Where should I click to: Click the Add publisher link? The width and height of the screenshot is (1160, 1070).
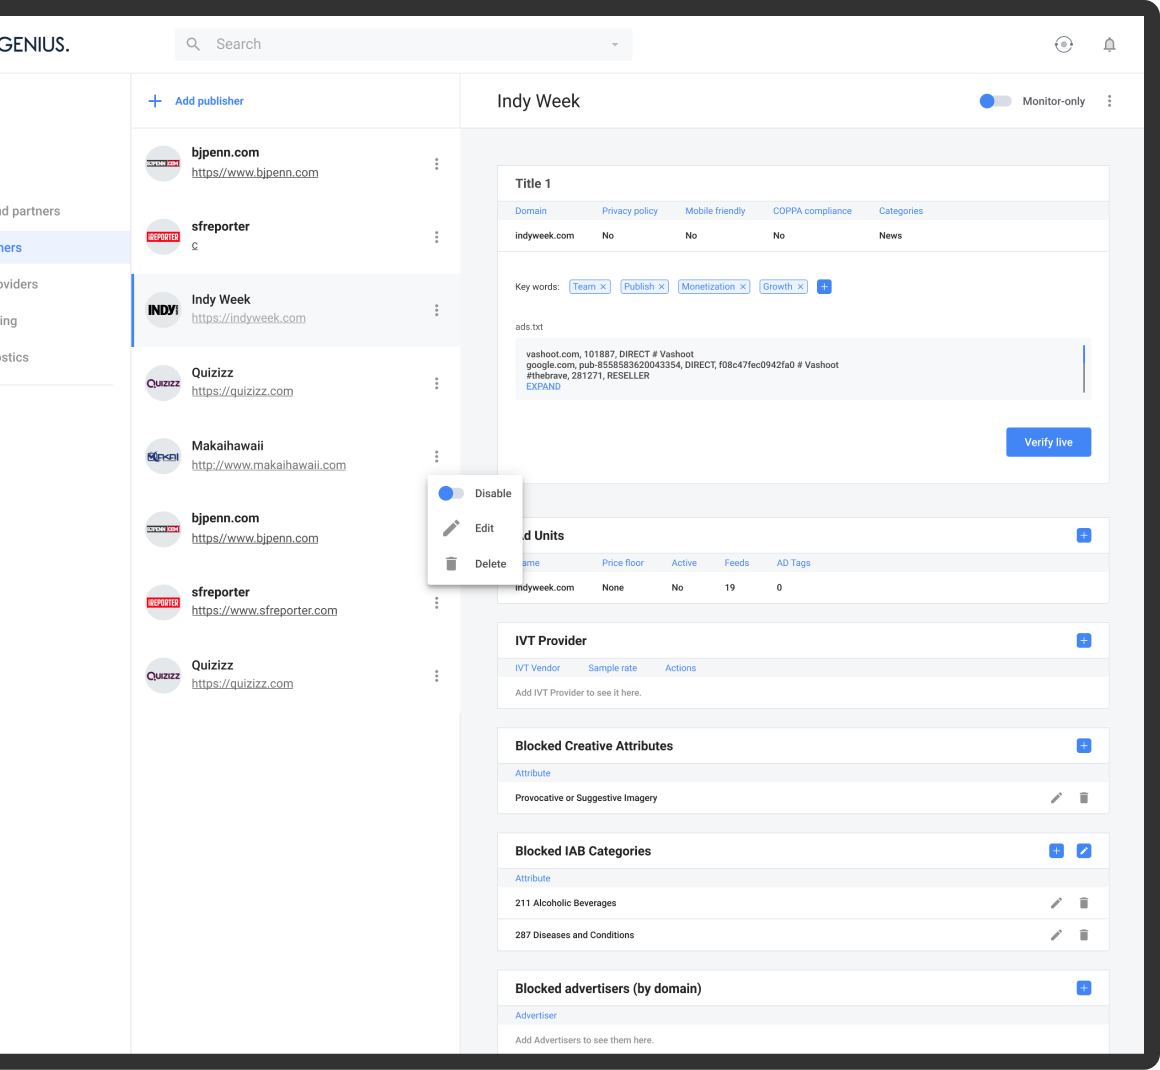(209, 101)
